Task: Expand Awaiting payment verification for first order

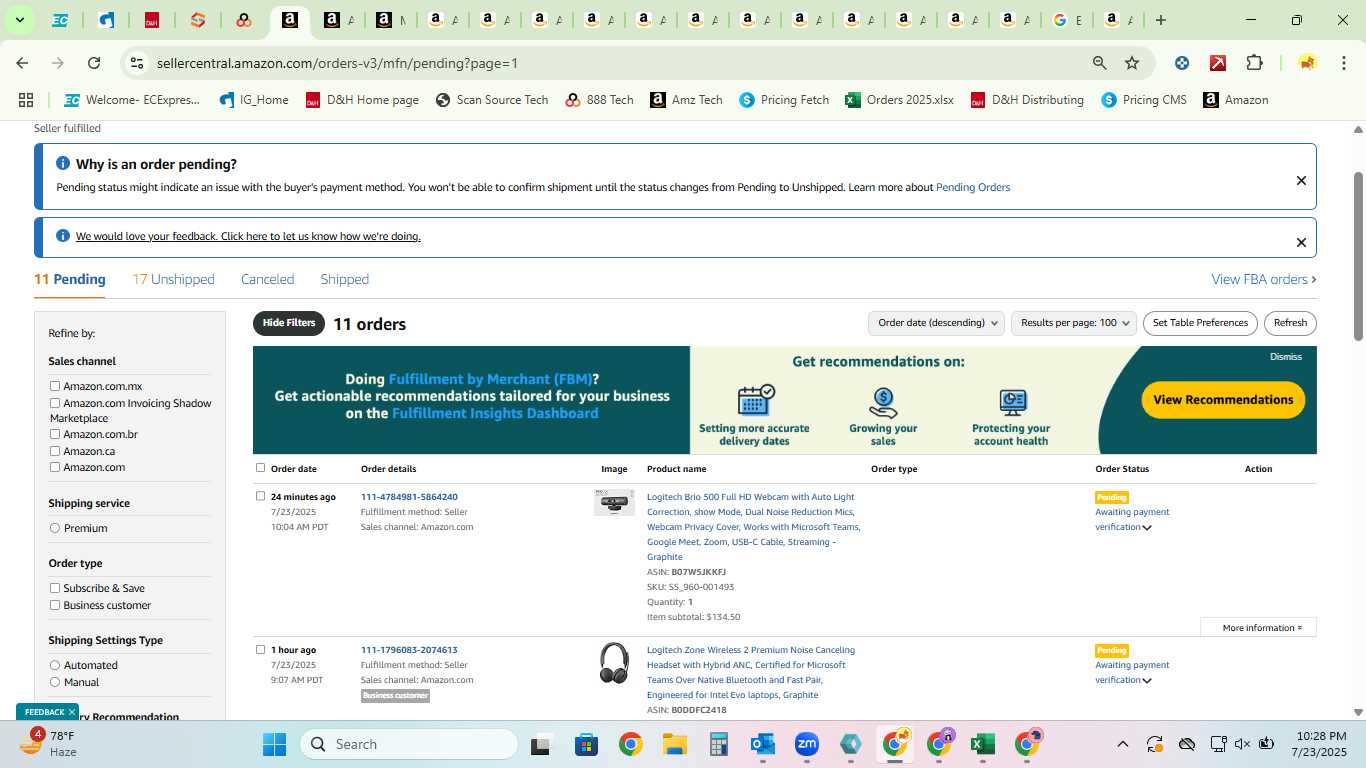Action: pyautogui.click(x=1147, y=528)
